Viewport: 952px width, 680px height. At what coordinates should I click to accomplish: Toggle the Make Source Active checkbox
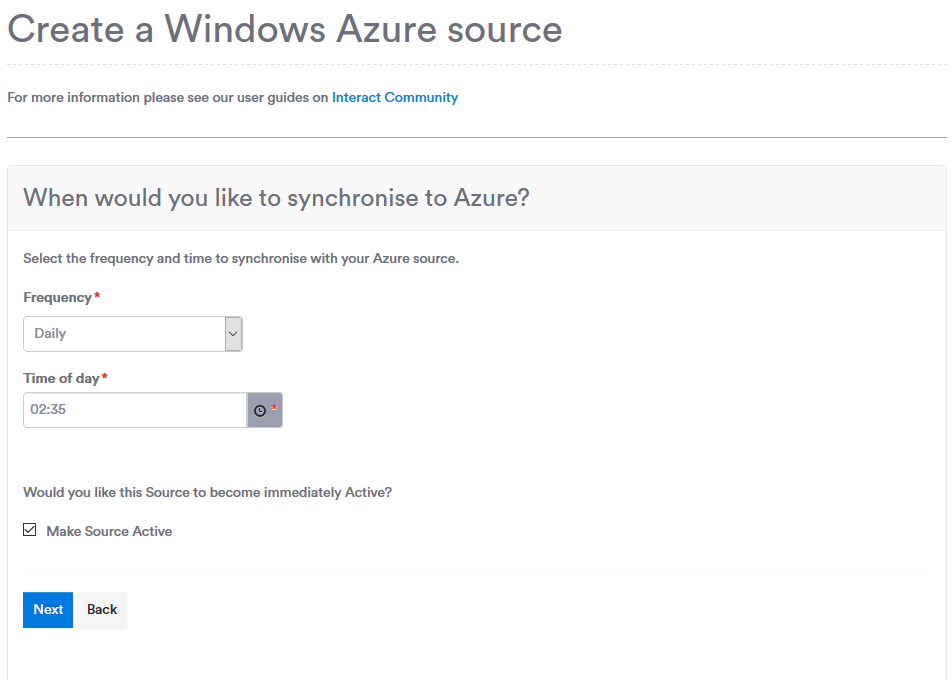pos(30,530)
